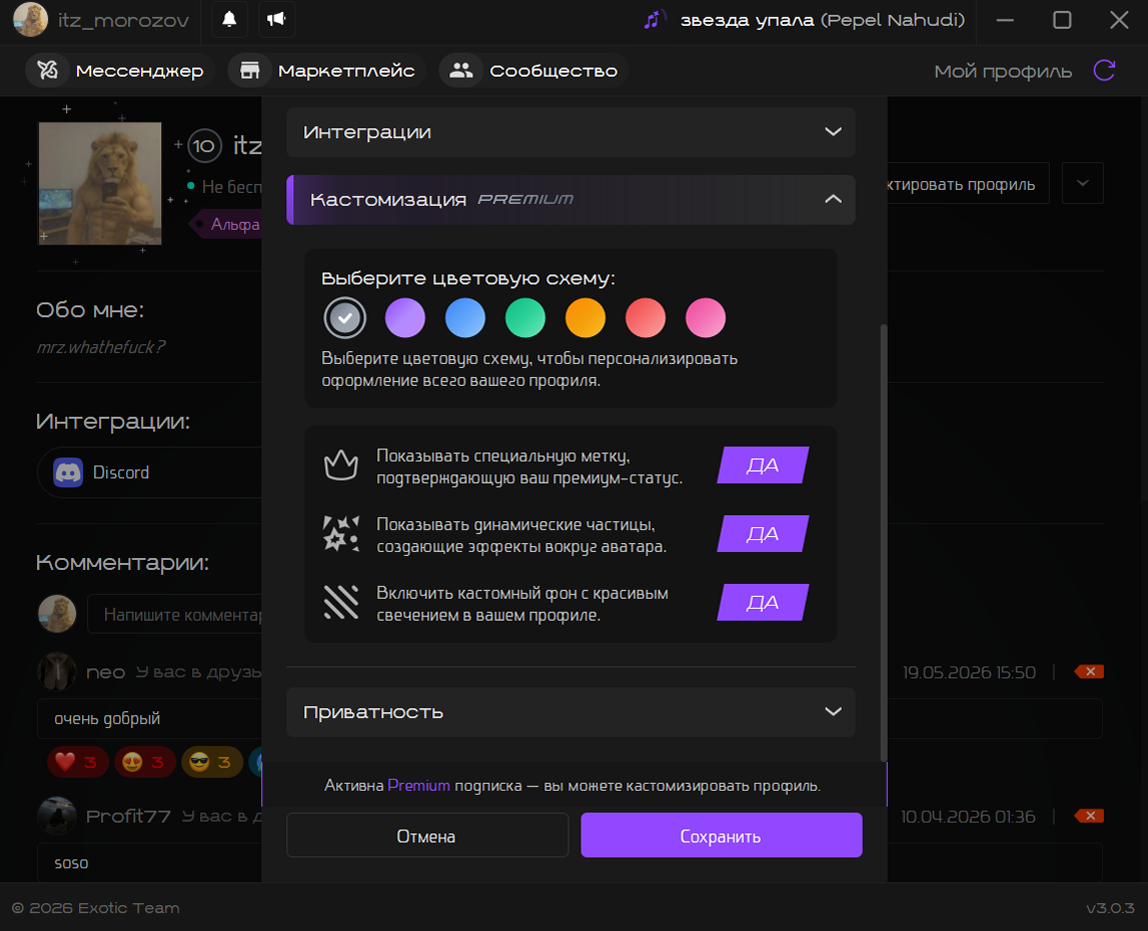Viewport: 1148px width, 931px height.
Task: Expand the Интеграции section
Action: (570, 132)
